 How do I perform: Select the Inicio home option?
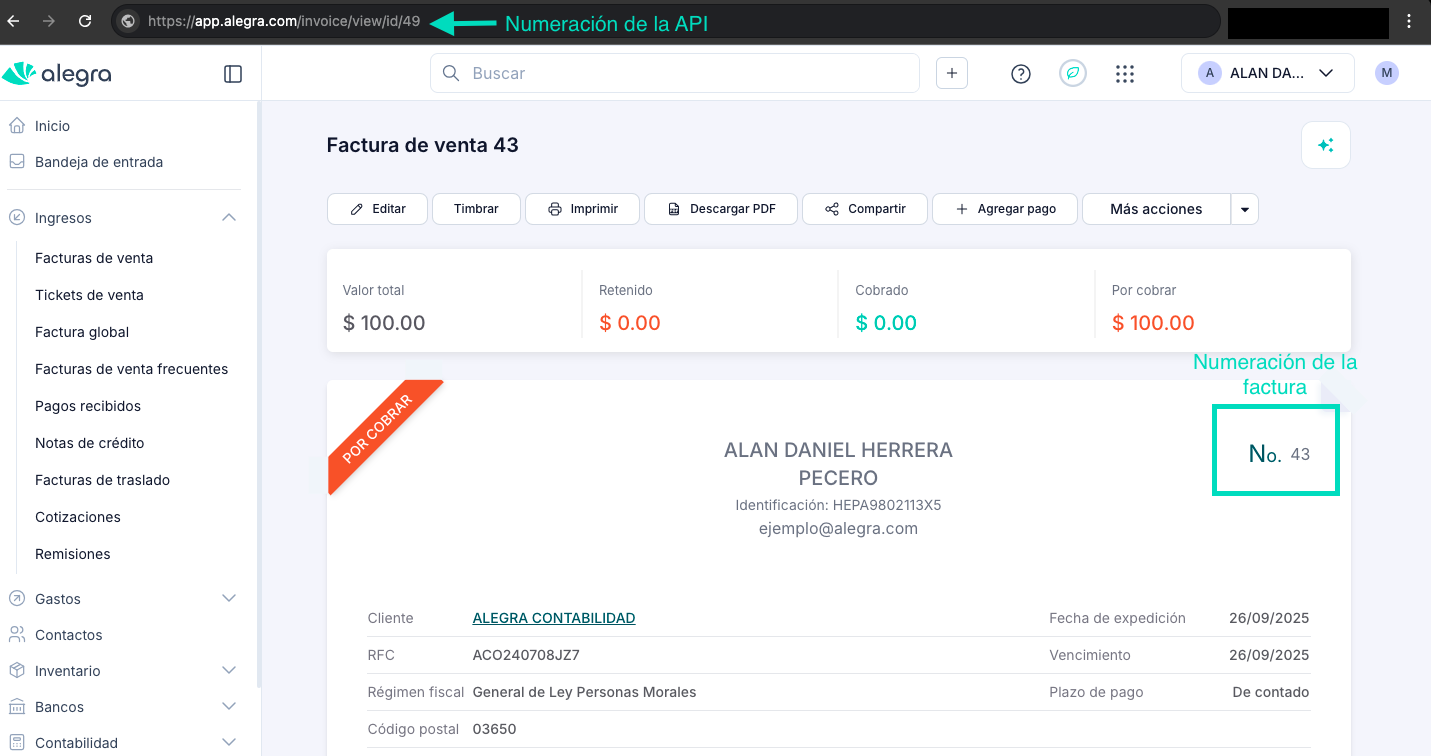point(53,125)
